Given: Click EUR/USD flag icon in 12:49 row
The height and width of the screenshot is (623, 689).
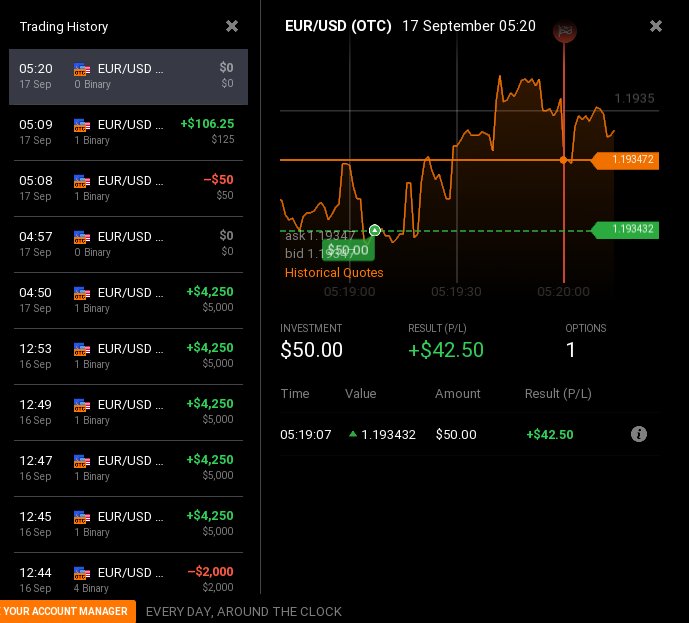Looking at the screenshot, I should (82, 405).
